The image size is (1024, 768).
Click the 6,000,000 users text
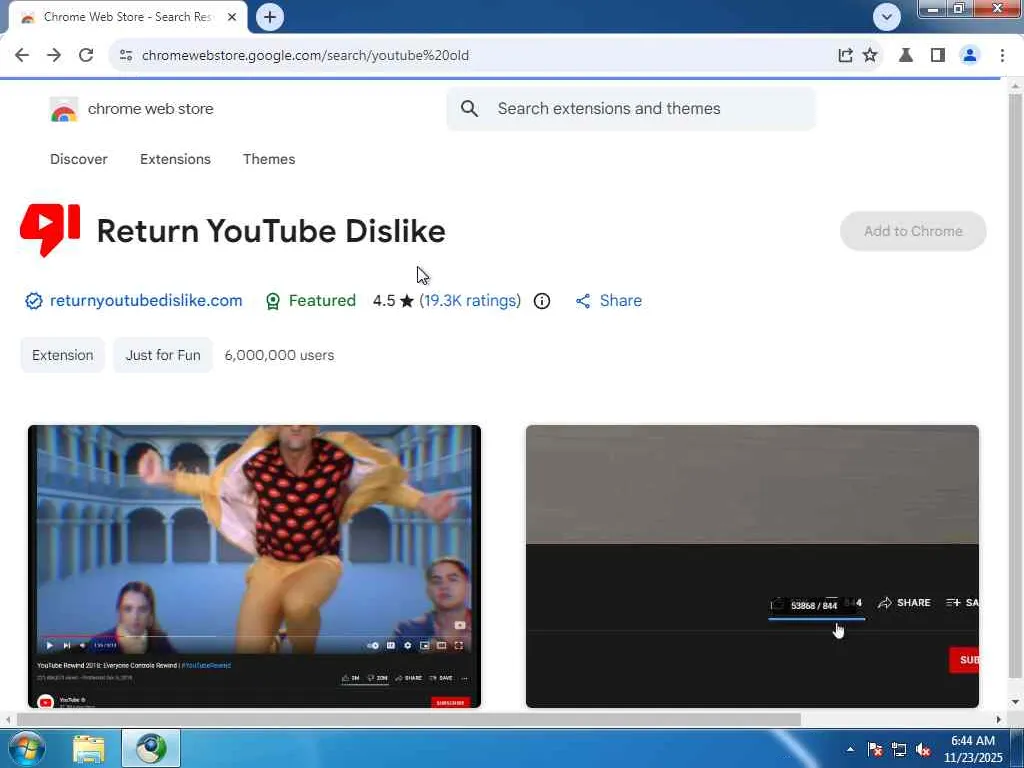click(280, 355)
